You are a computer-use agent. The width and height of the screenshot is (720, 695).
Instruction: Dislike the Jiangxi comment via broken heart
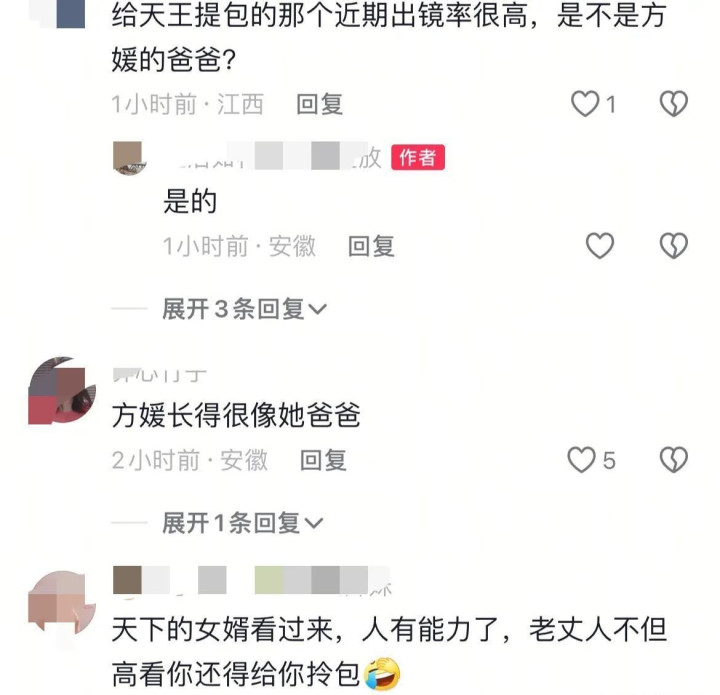[674, 103]
